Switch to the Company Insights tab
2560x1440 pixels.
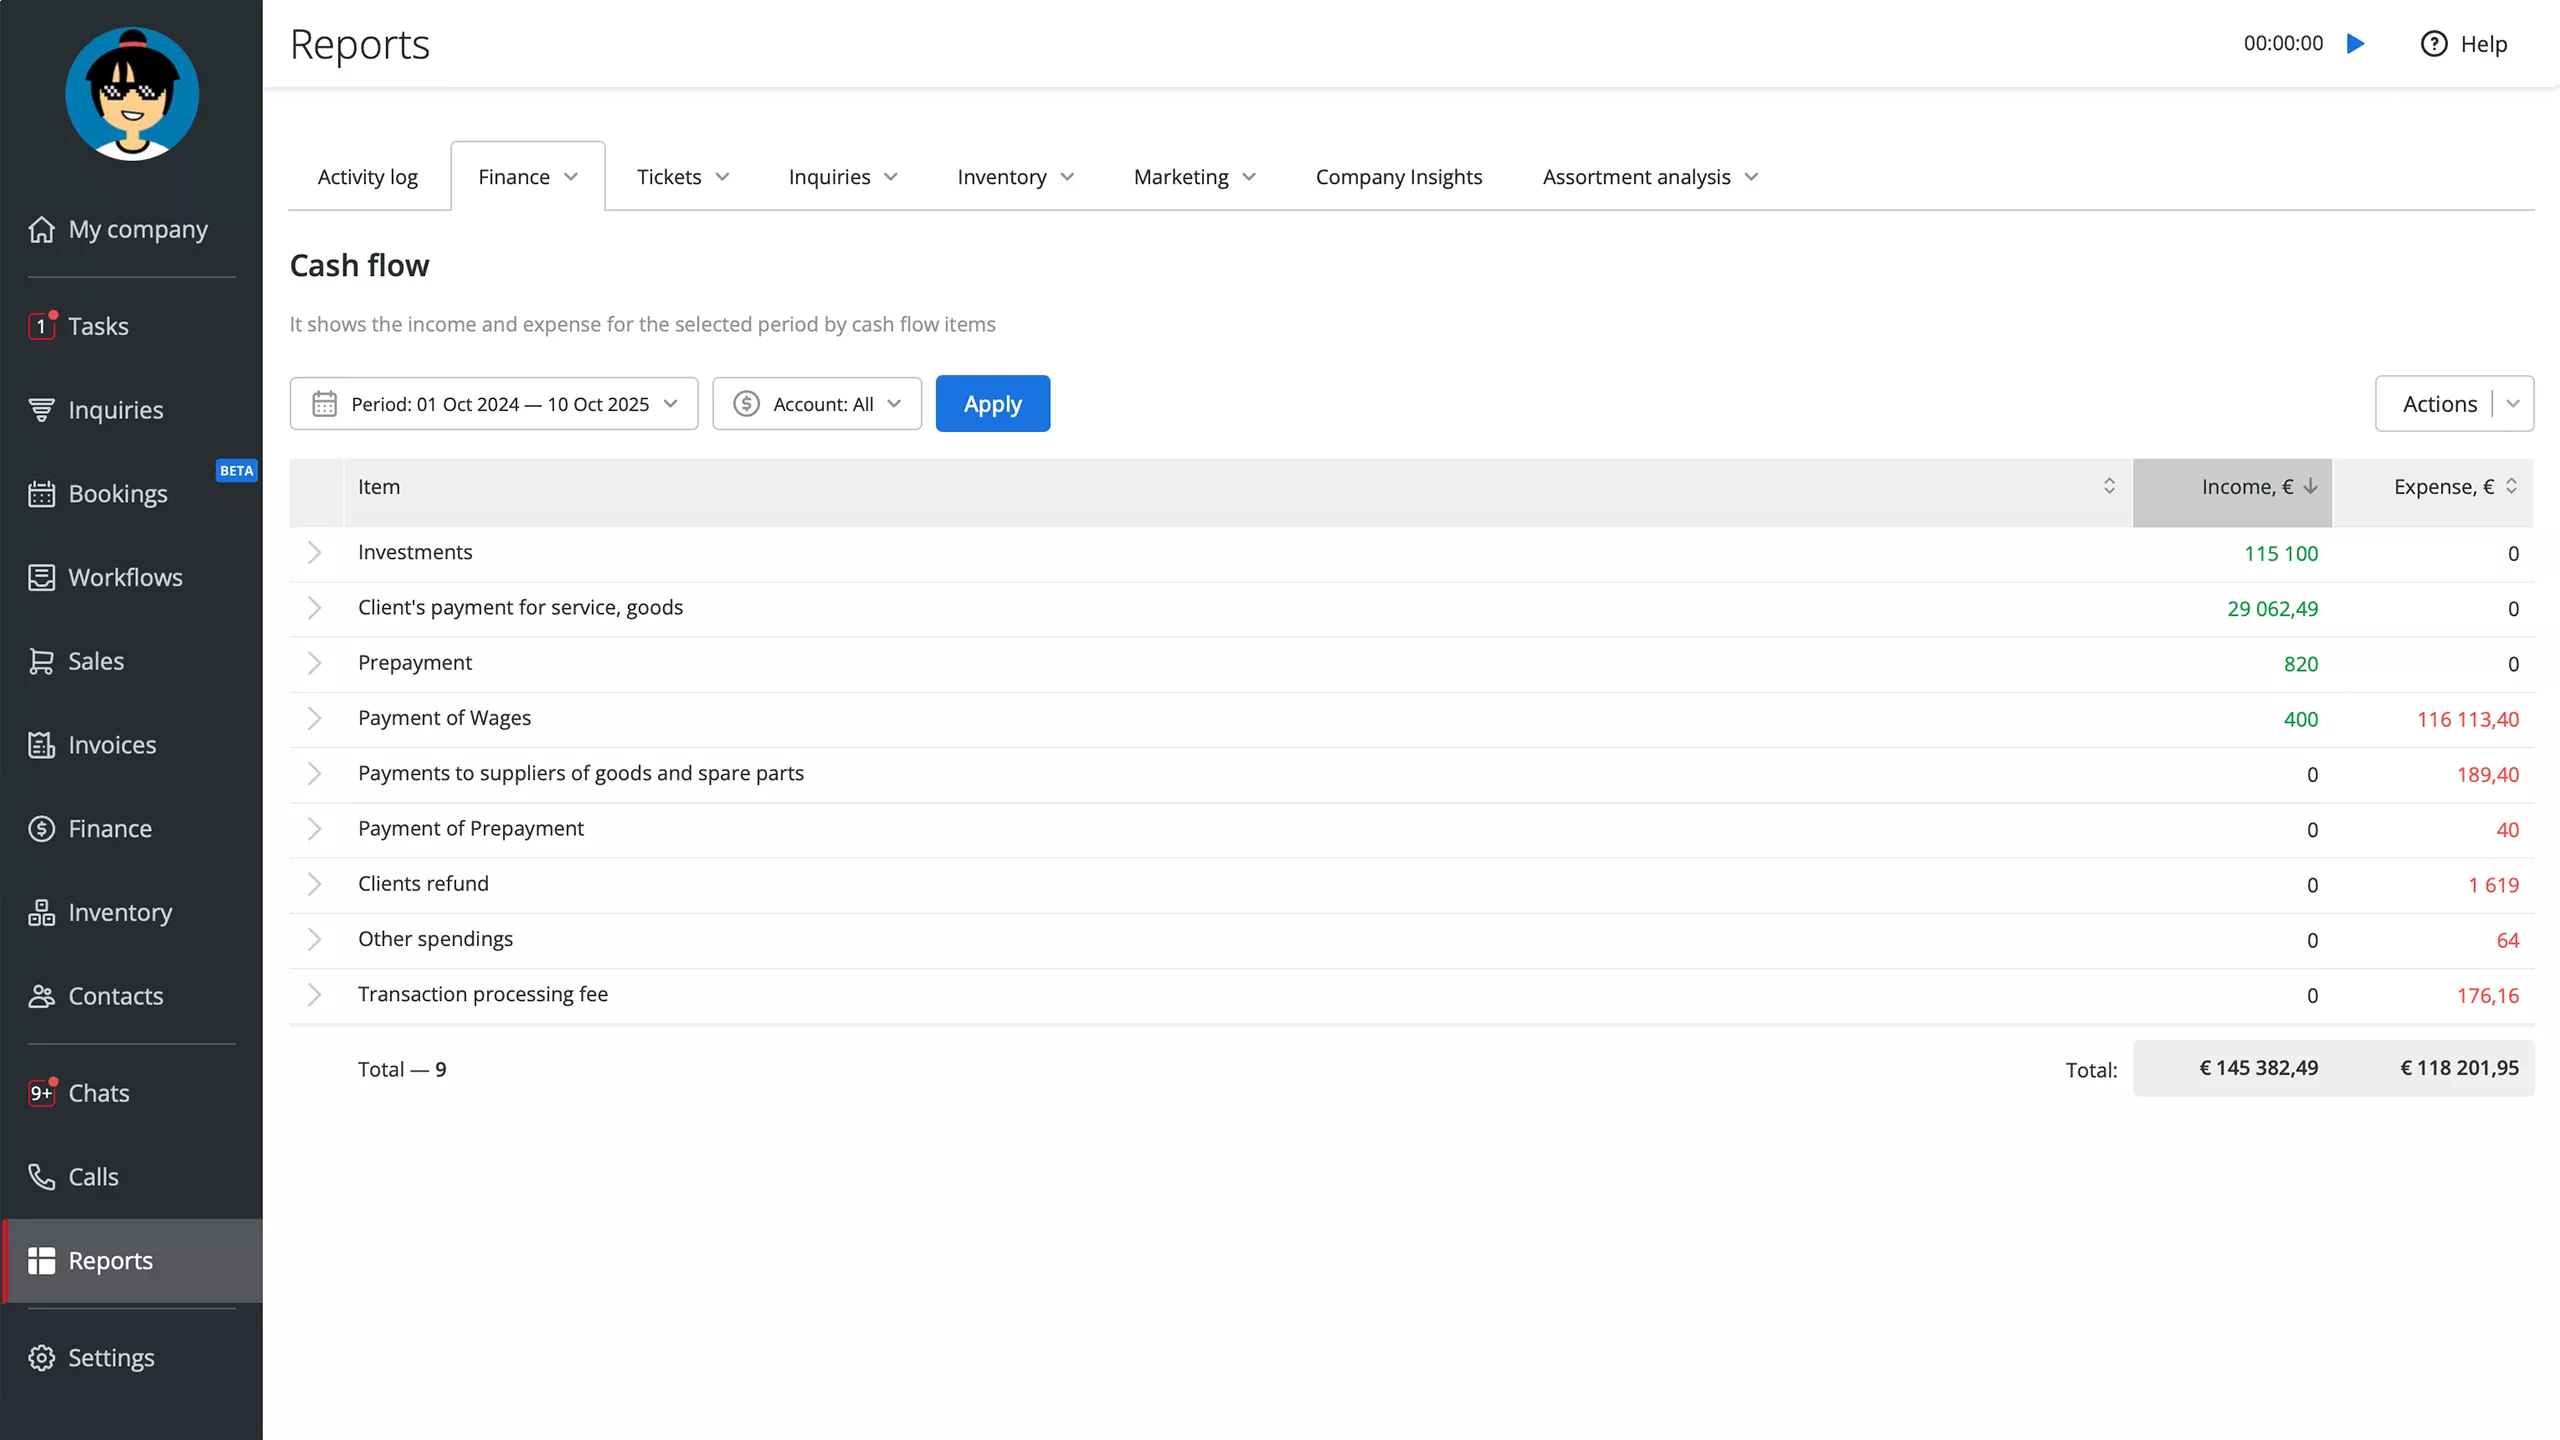(1398, 176)
